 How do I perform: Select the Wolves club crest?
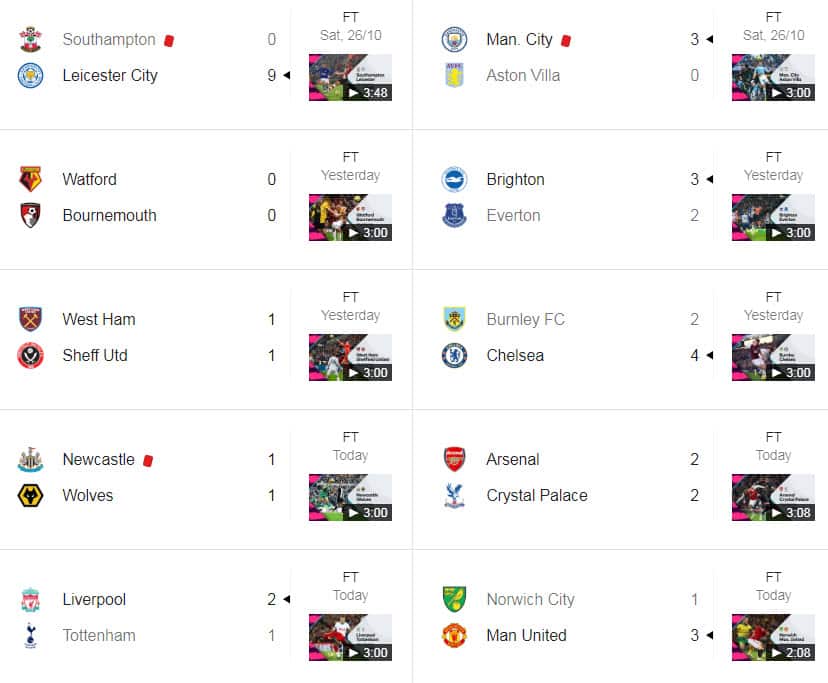pyautogui.click(x=31, y=495)
